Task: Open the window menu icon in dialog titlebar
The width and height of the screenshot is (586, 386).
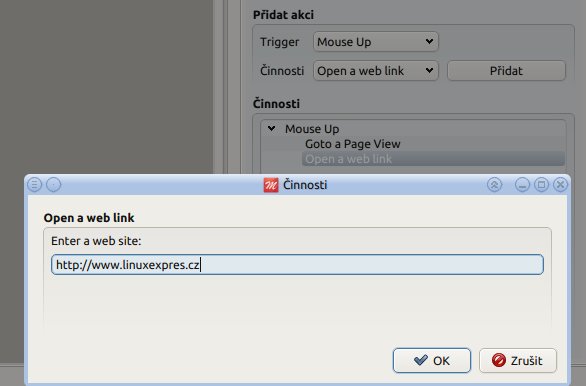Action: pyautogui.click(x=34, y=185)
